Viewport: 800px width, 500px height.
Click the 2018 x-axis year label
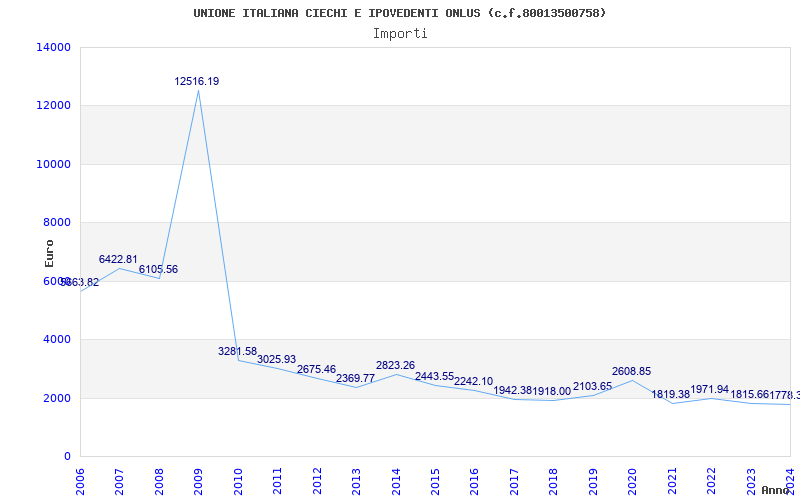tap(554, 481)
